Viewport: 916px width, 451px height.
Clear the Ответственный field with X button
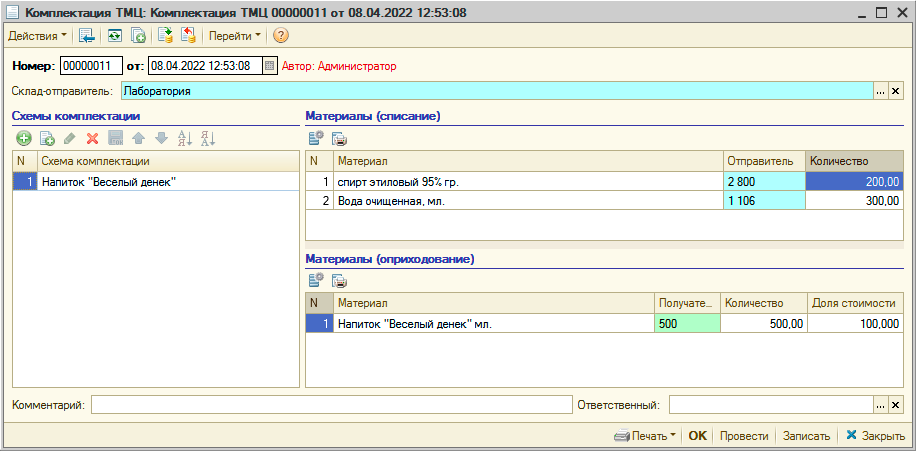coord(895,405)
